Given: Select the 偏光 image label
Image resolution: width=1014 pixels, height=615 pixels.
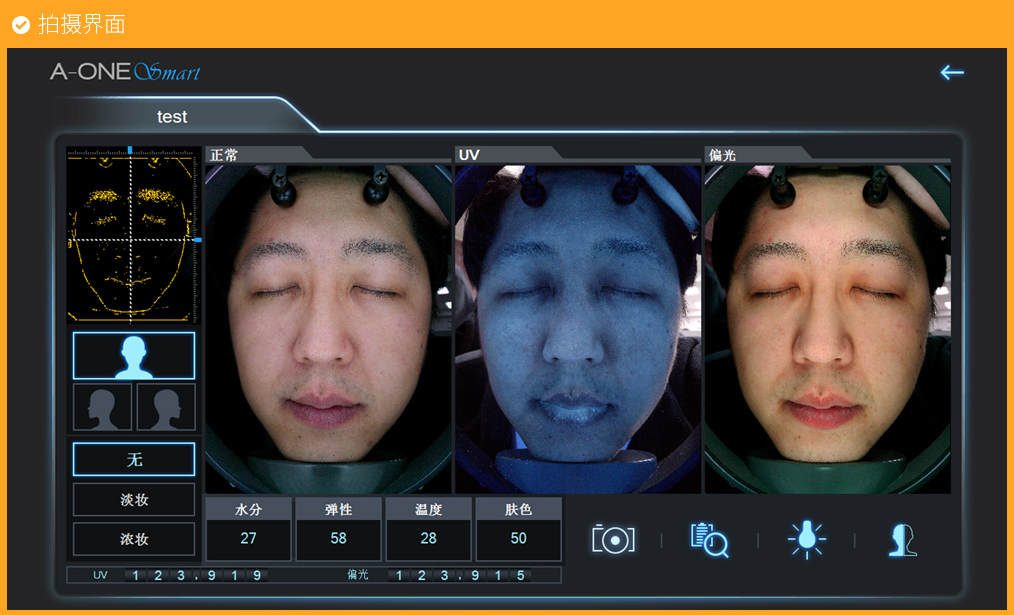Looking at the screenshot, I should pos(722,155).
